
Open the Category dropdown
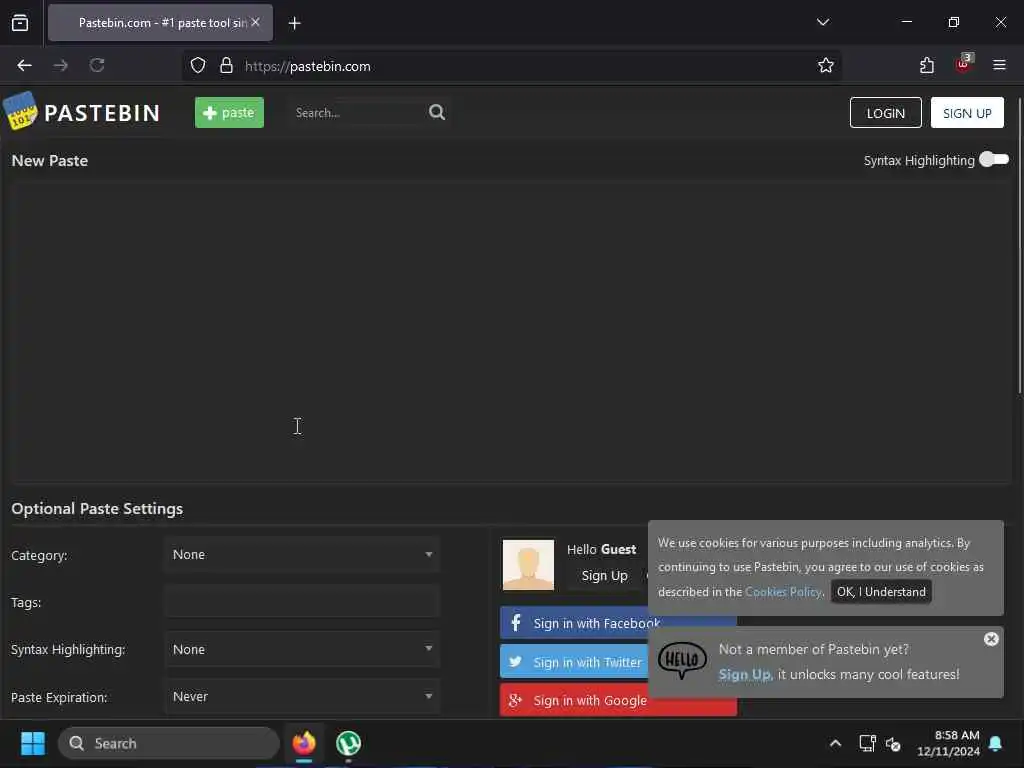(302, 554)
